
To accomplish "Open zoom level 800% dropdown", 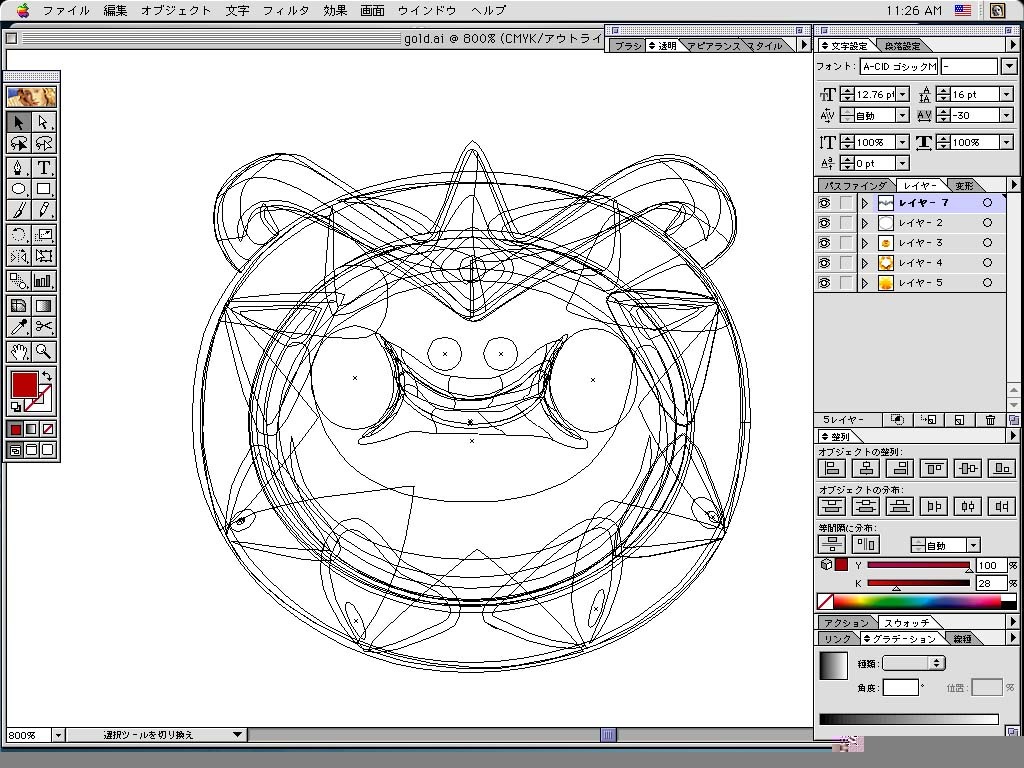I will [x=57, y=735].
